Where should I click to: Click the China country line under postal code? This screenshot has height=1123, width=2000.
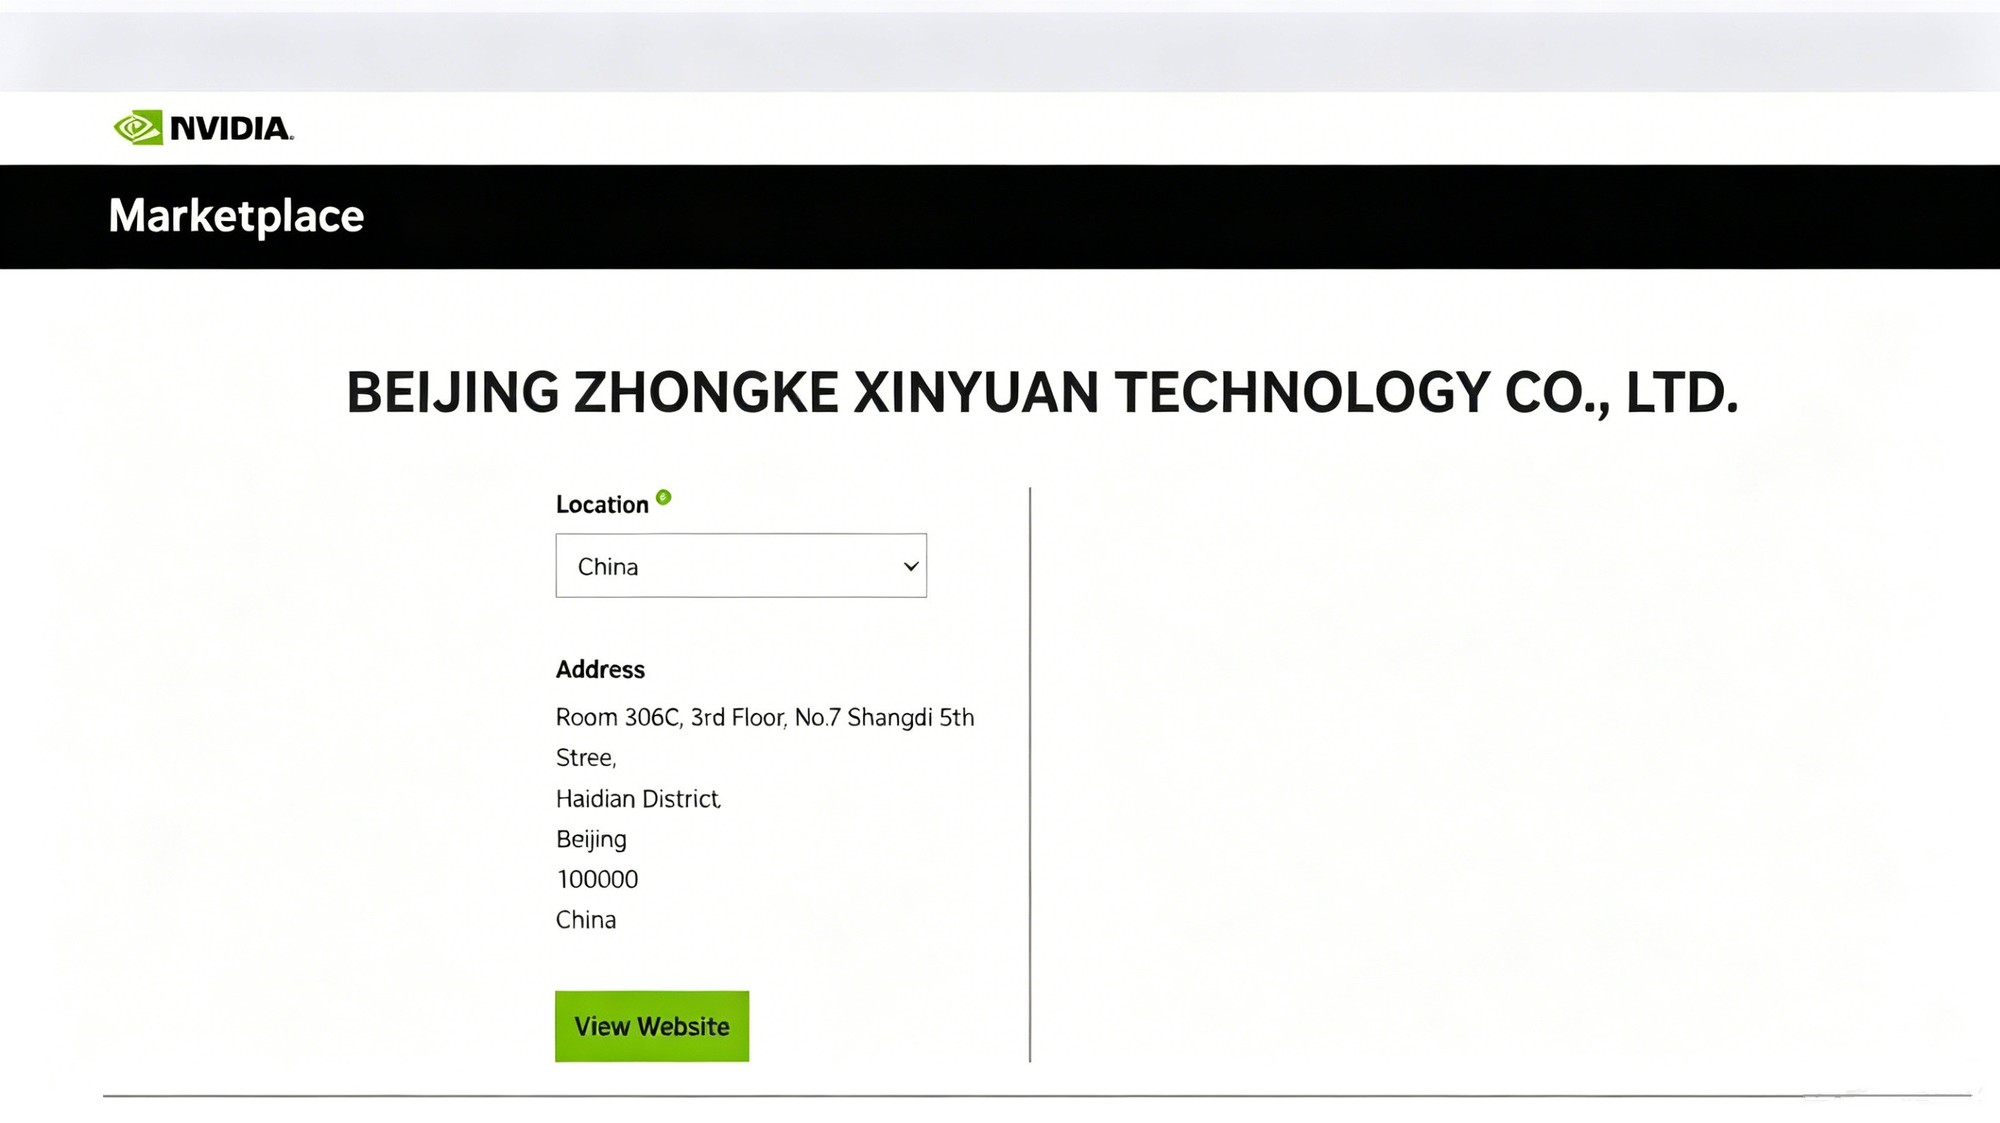pyautogui.click(x=586, y=920)
